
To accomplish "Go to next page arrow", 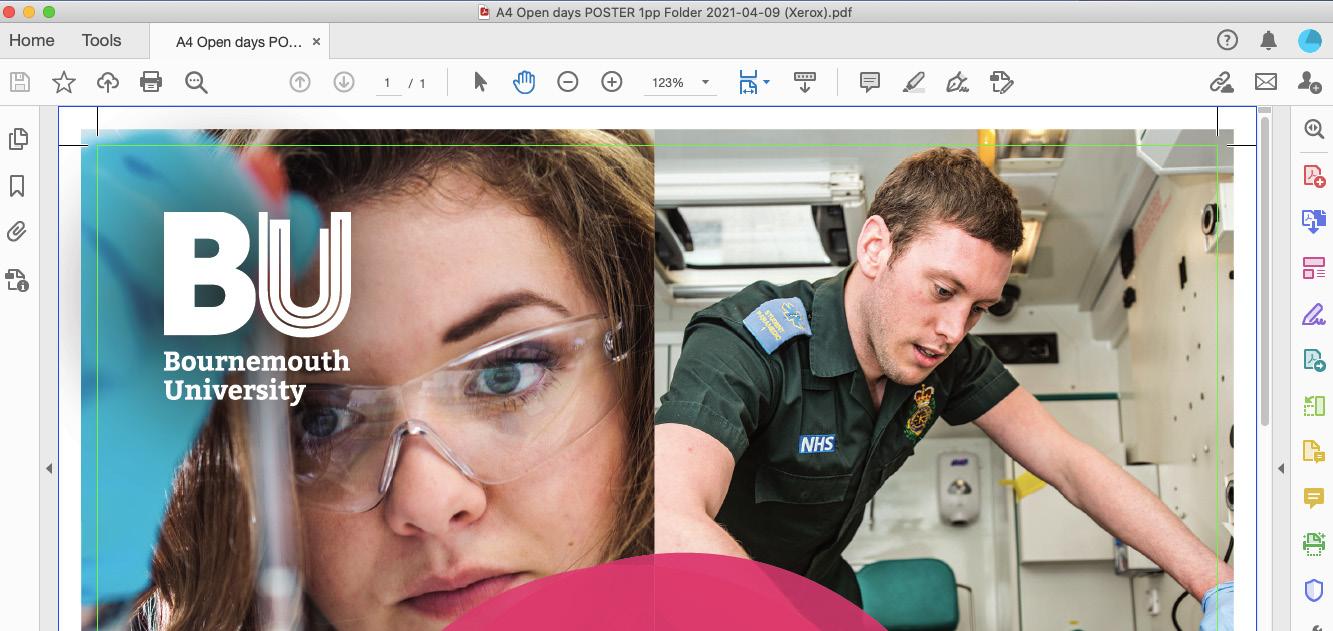I will pos(344,82).
